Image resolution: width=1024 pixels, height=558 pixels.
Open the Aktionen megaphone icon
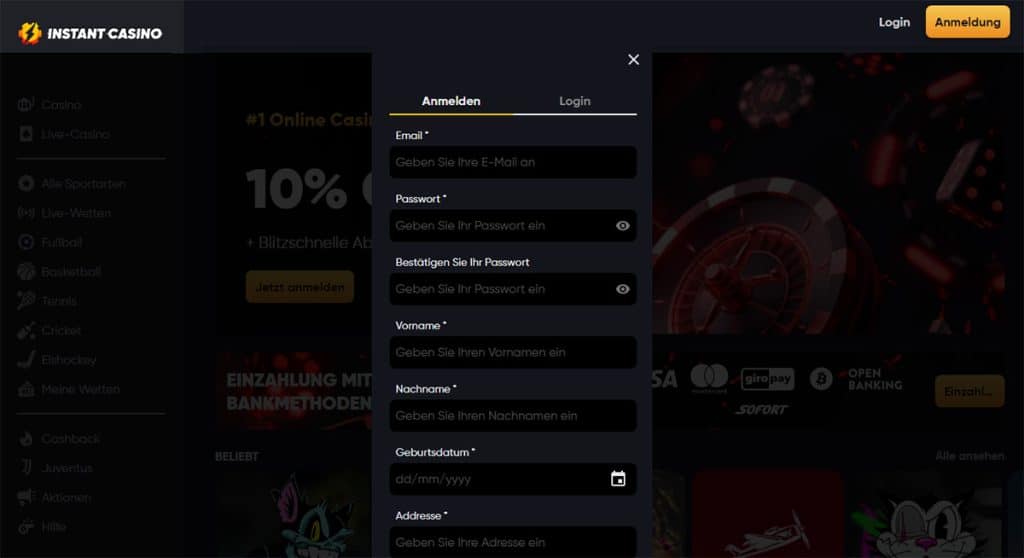point(26,497)
